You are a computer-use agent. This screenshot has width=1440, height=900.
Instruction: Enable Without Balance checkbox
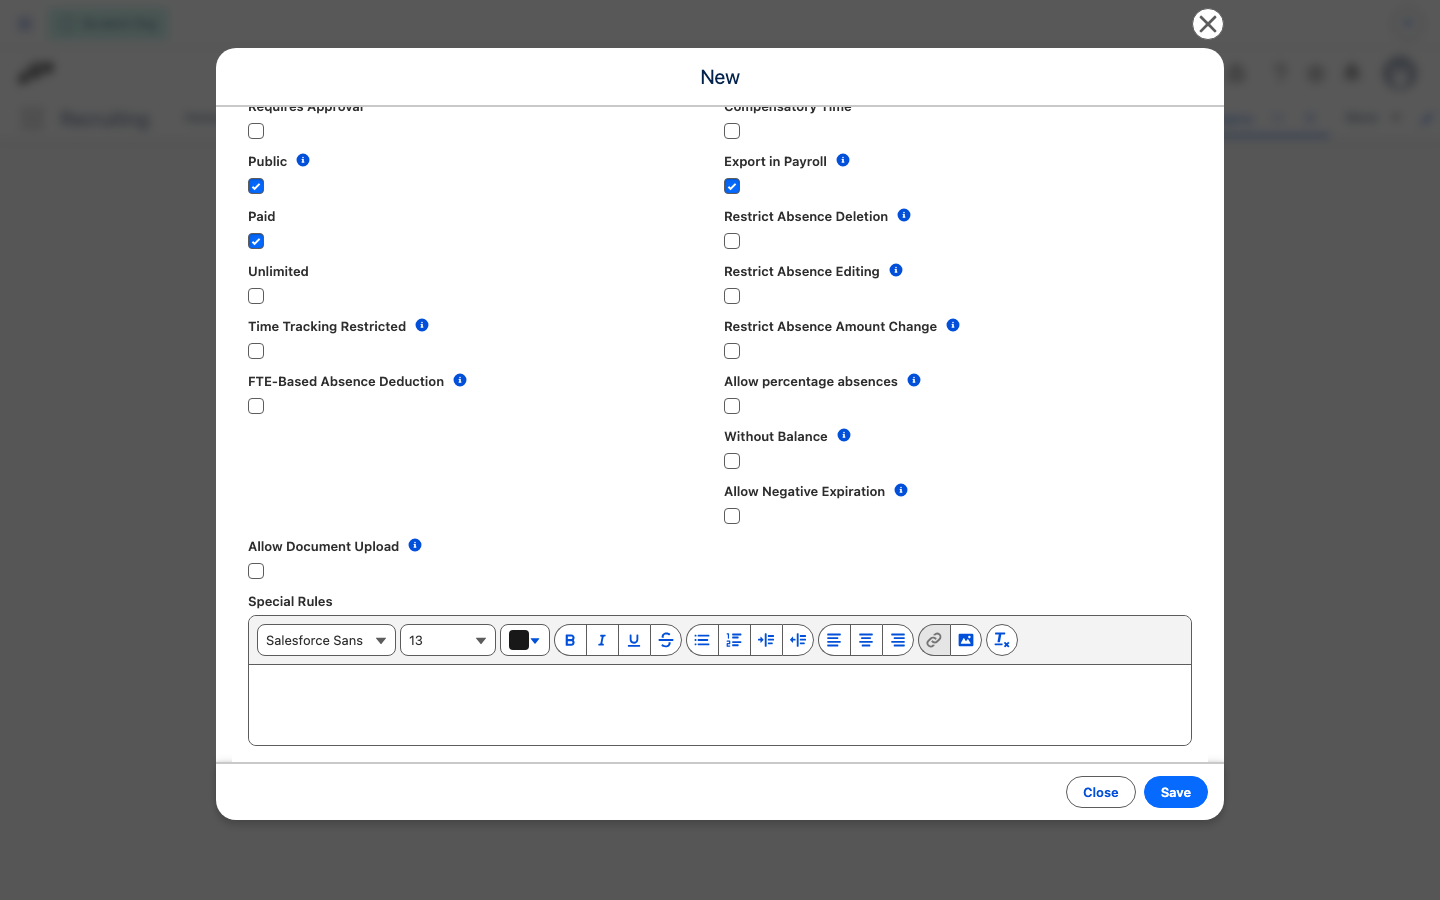[x=732, y=461]
